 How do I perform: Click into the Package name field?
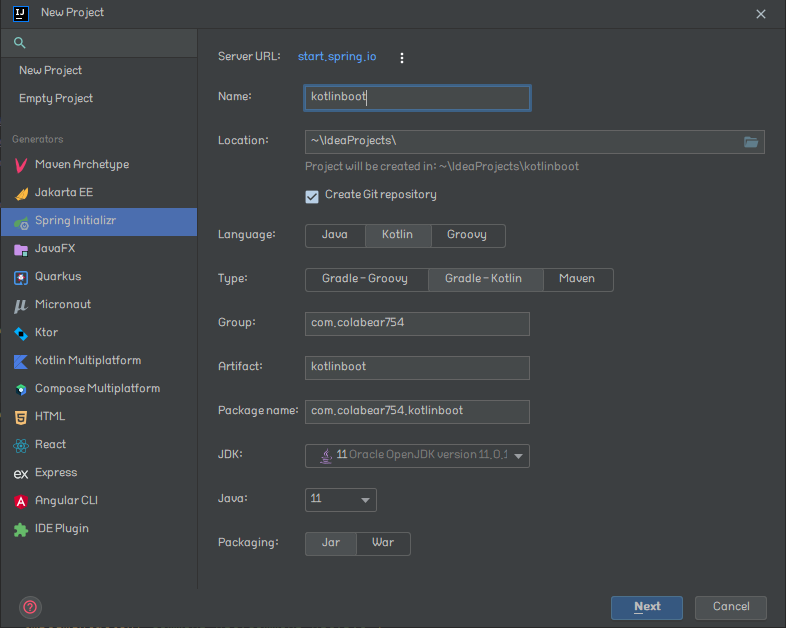click(417, 412)
